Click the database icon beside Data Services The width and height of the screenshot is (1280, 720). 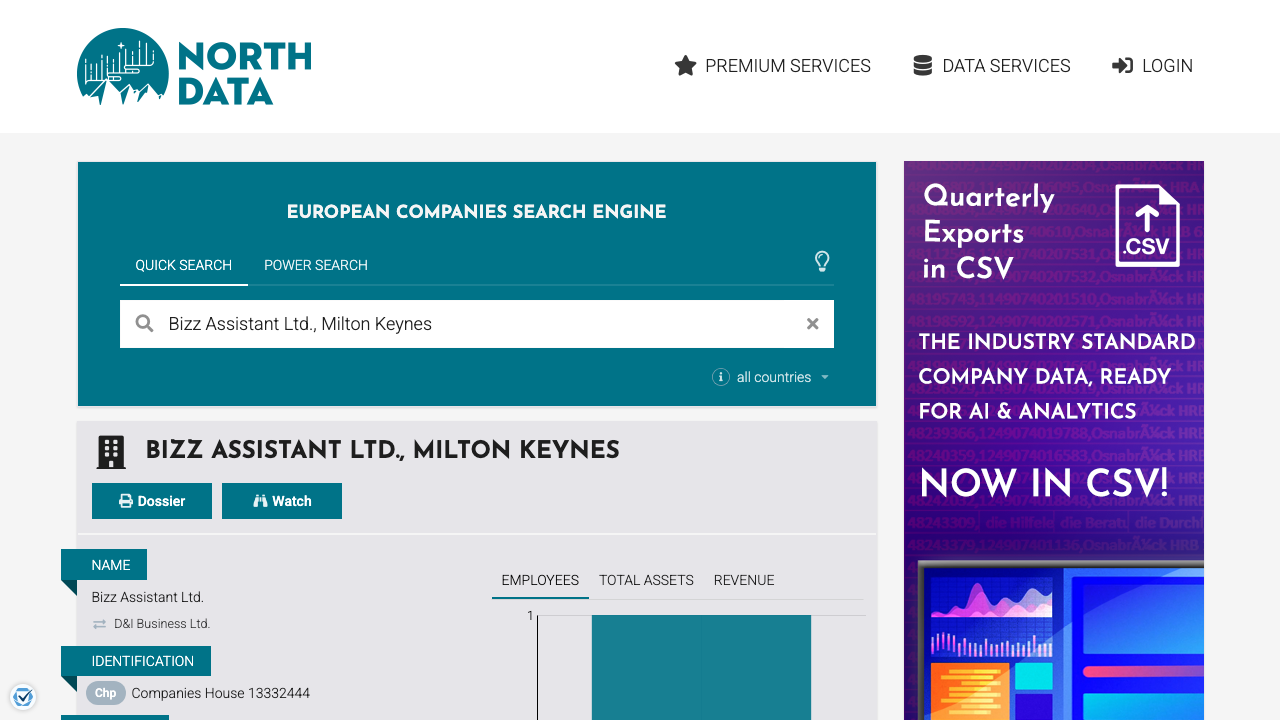pyautogui.click(x=921, y=65)
